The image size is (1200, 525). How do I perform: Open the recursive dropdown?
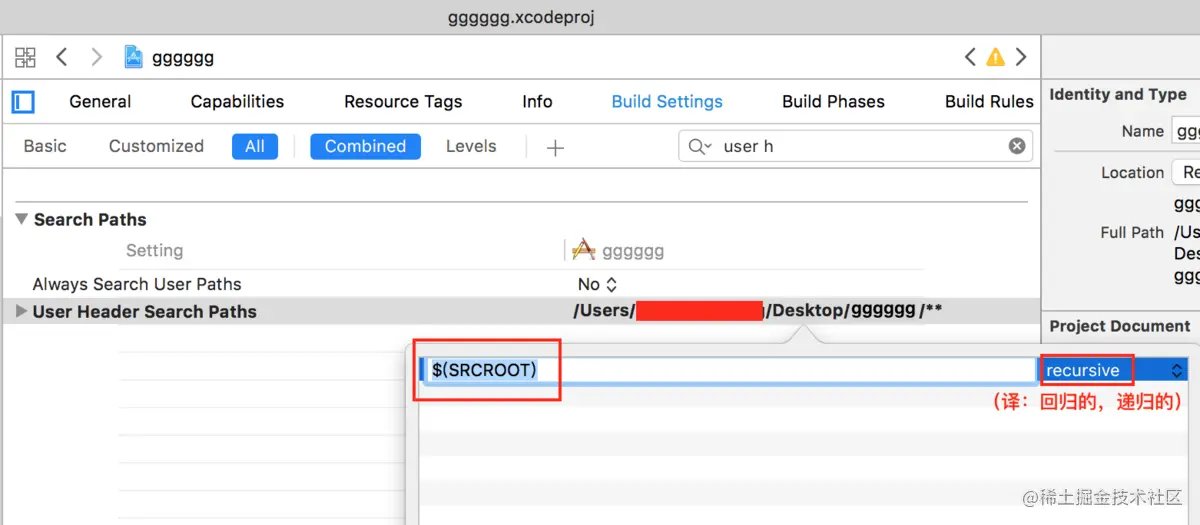pyautogui.click(x=1113, y=370)
